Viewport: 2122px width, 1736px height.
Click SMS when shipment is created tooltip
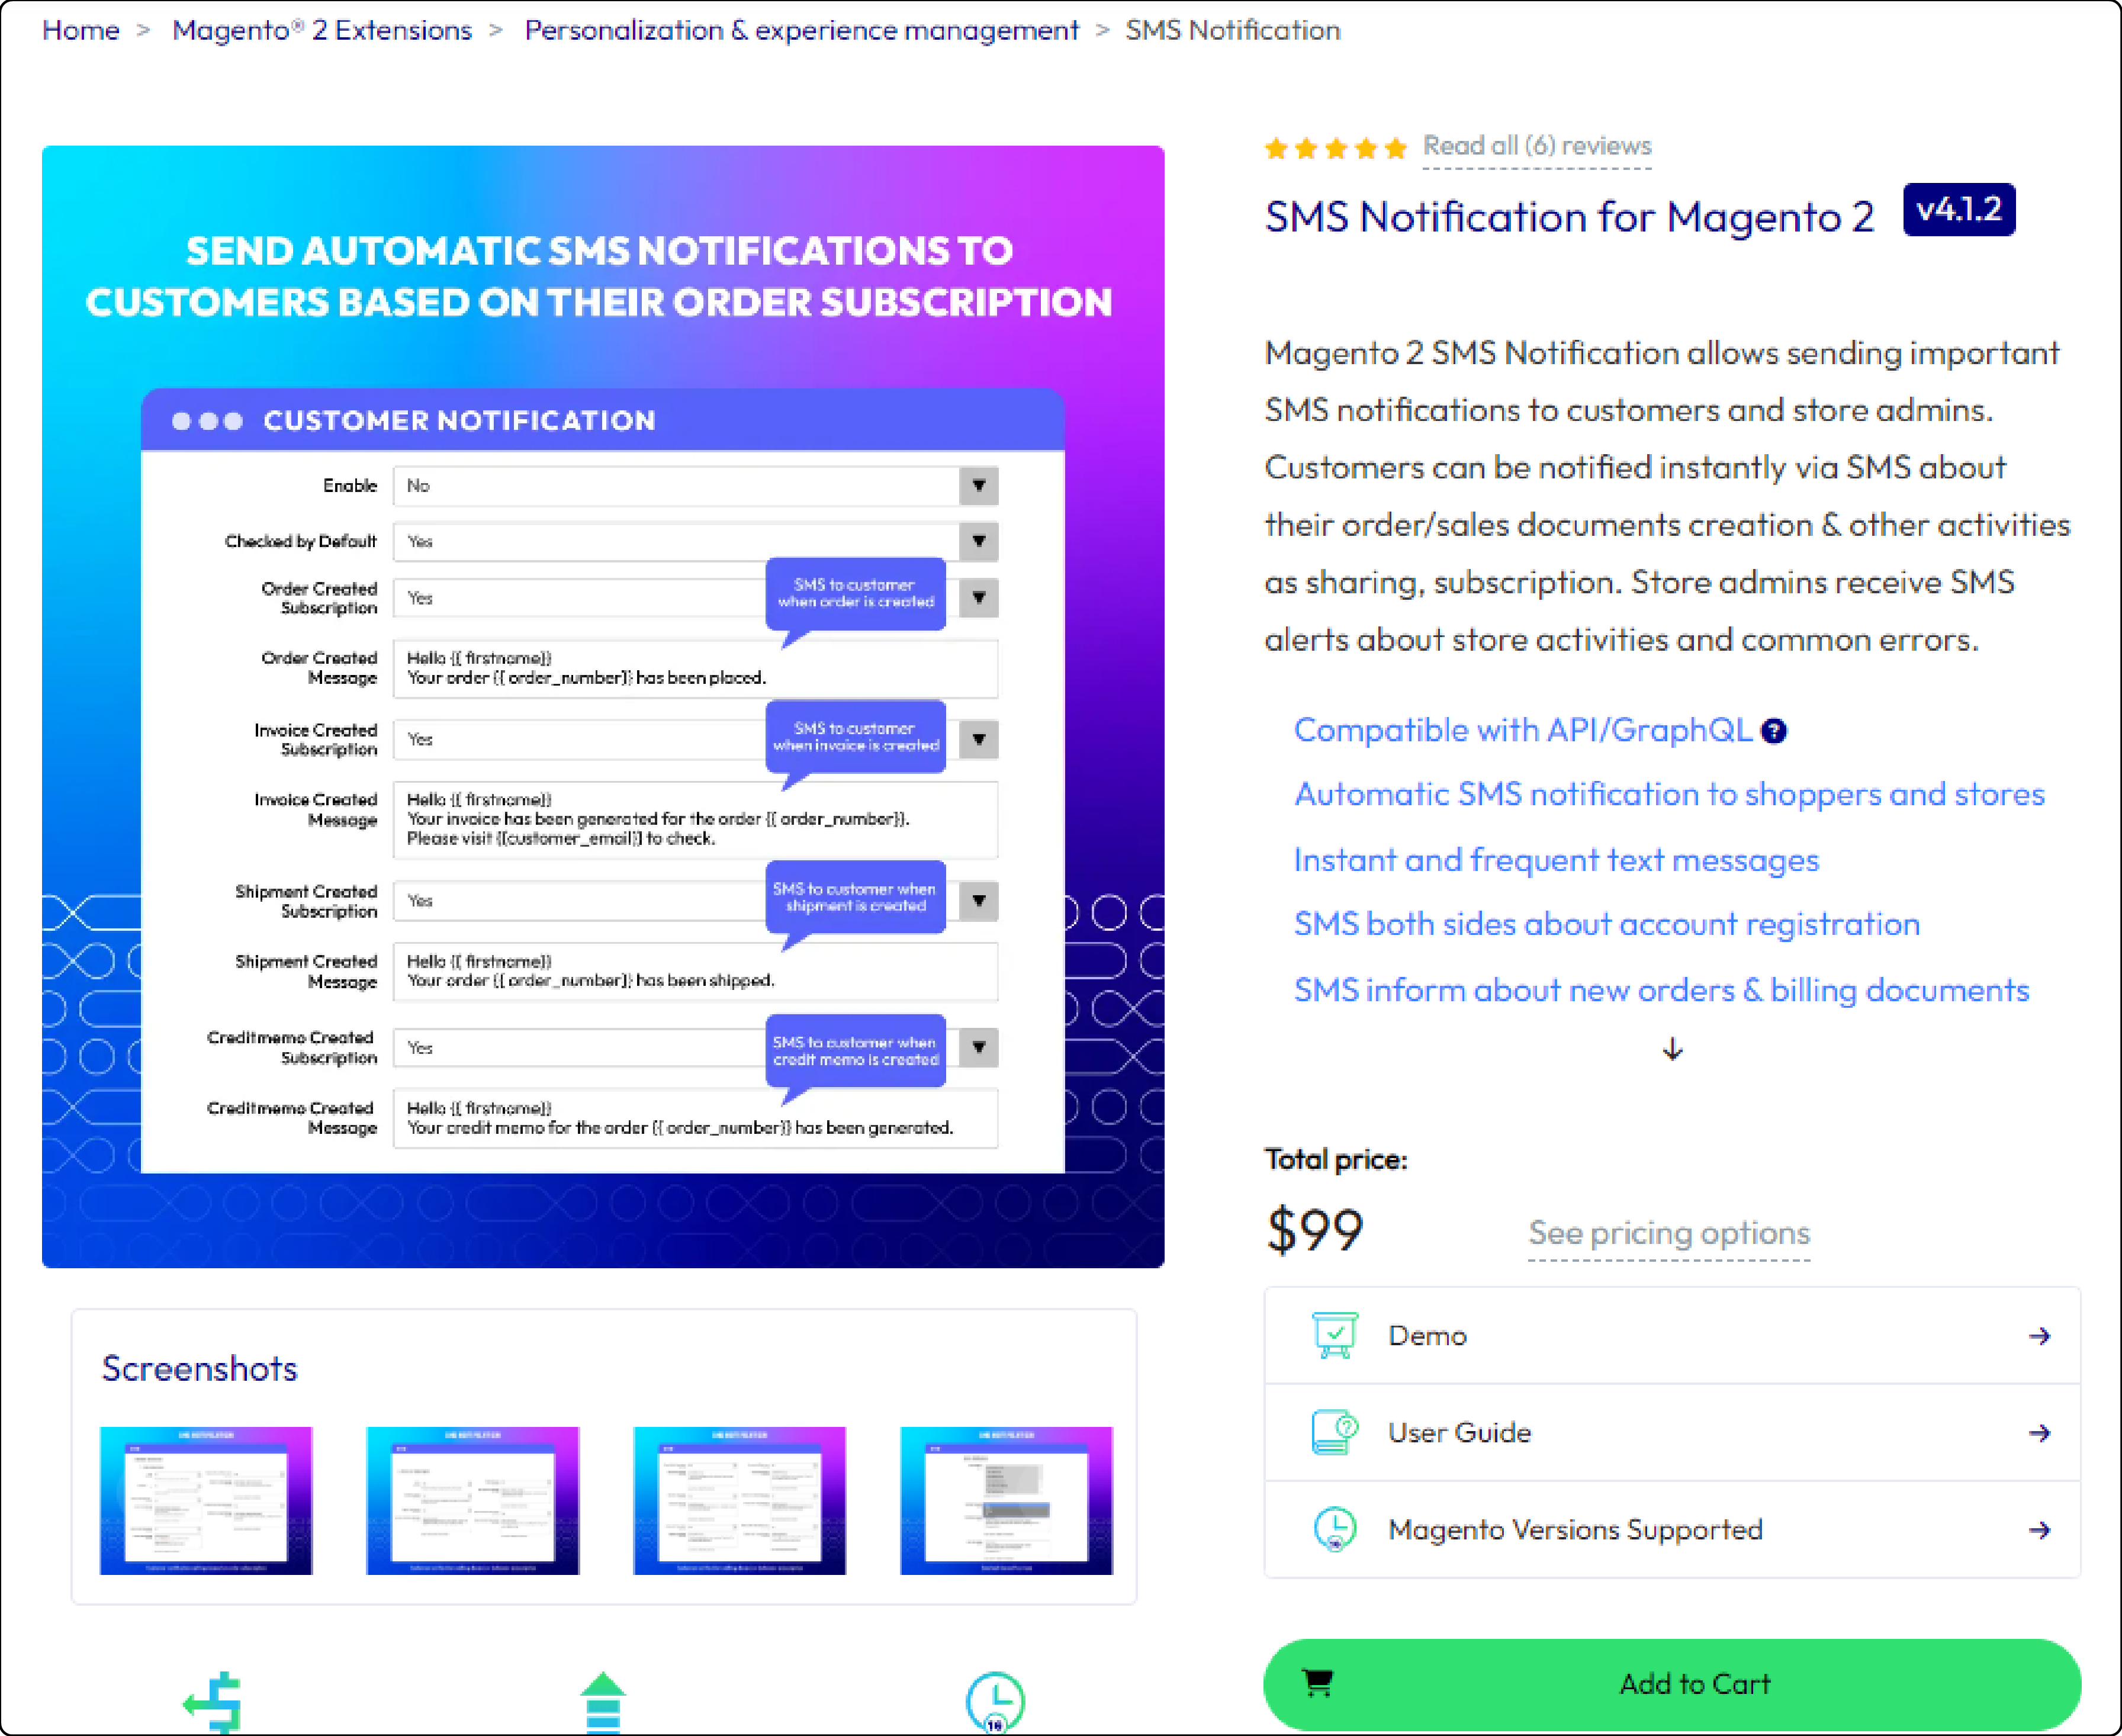[855, 897]
